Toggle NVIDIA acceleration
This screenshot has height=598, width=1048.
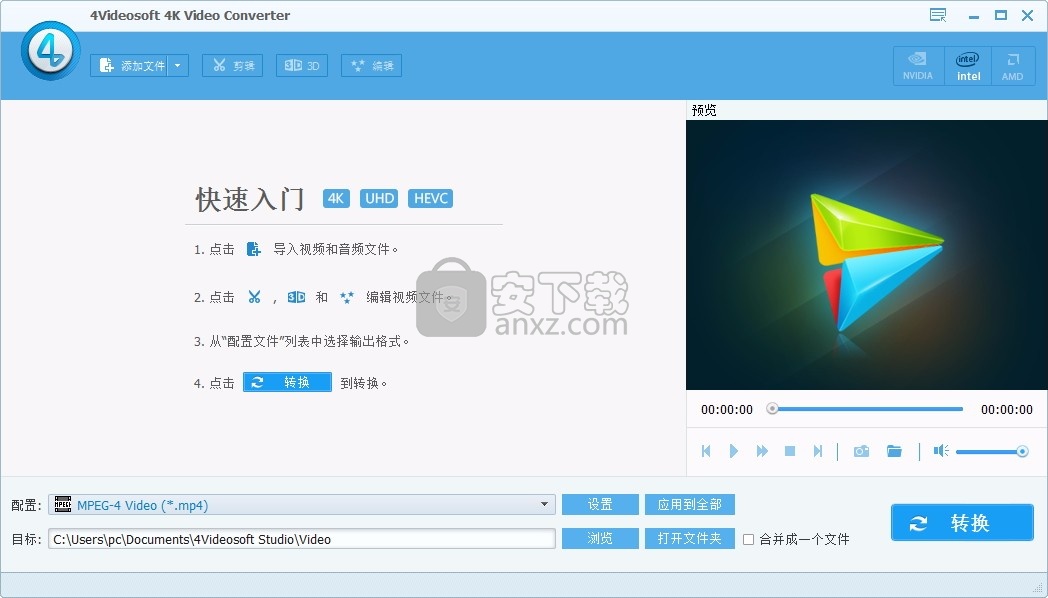coord(918,66)
